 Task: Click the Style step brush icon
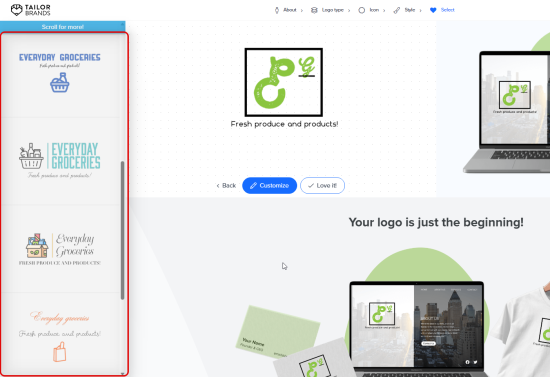(397, 10)
